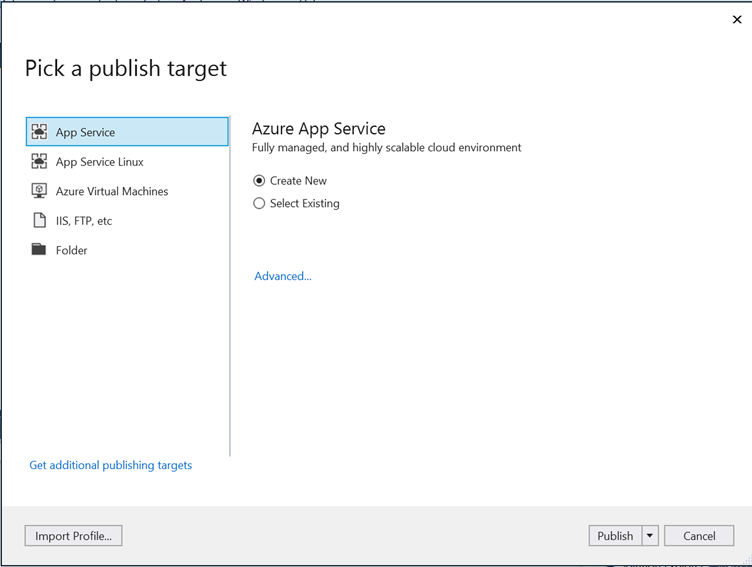Click the App Service Linux icon
The height and width of the screenshot is (567, 752).
click(39, 161)
